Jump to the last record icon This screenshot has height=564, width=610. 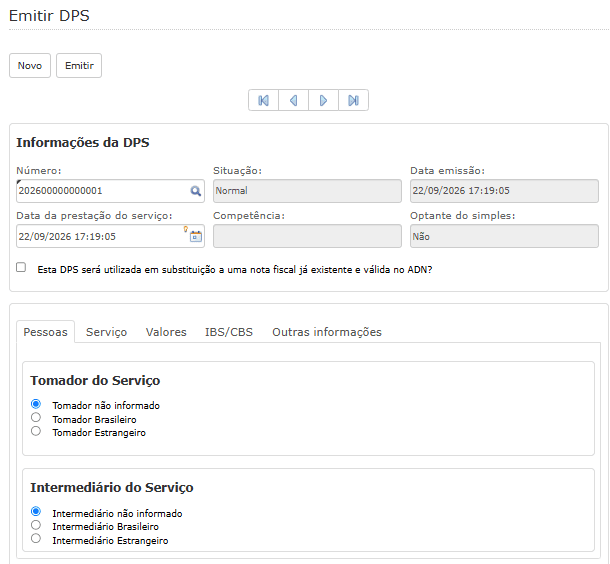coord(353,100)
